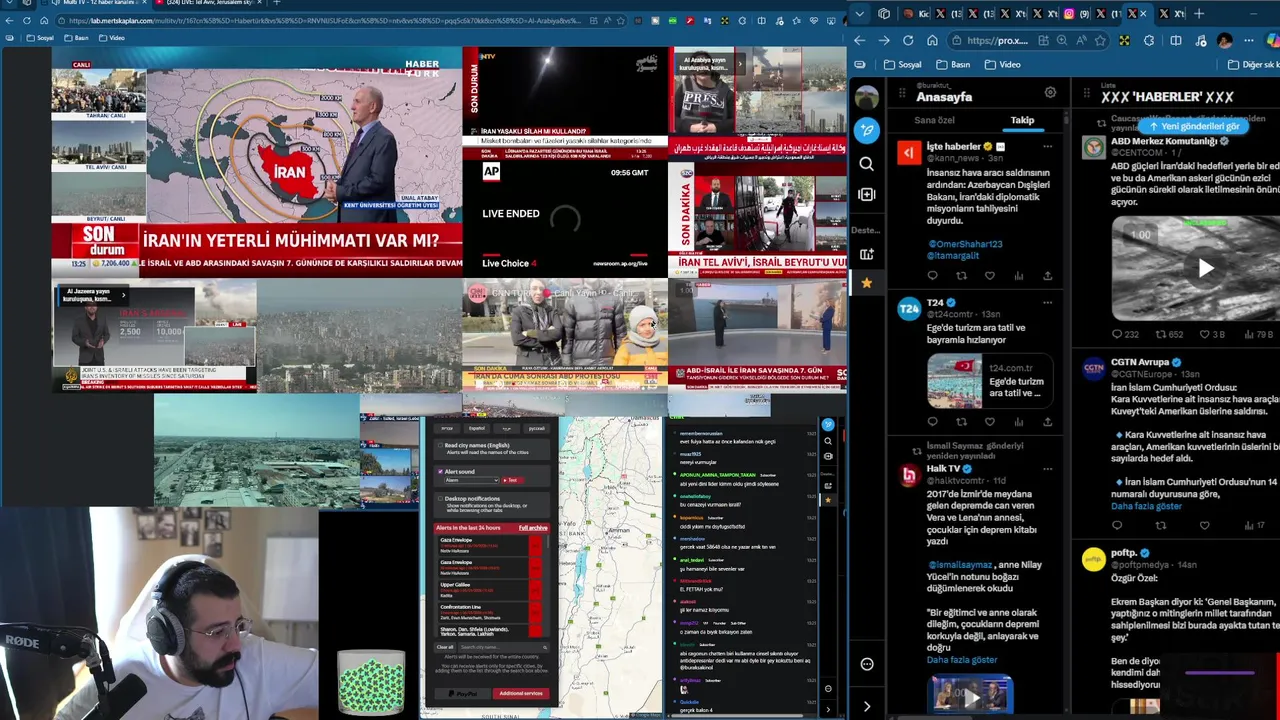Horizontal scrollbar below the chat panel
The width and height of the screenshot is (1280, 720).
point(735,716)
